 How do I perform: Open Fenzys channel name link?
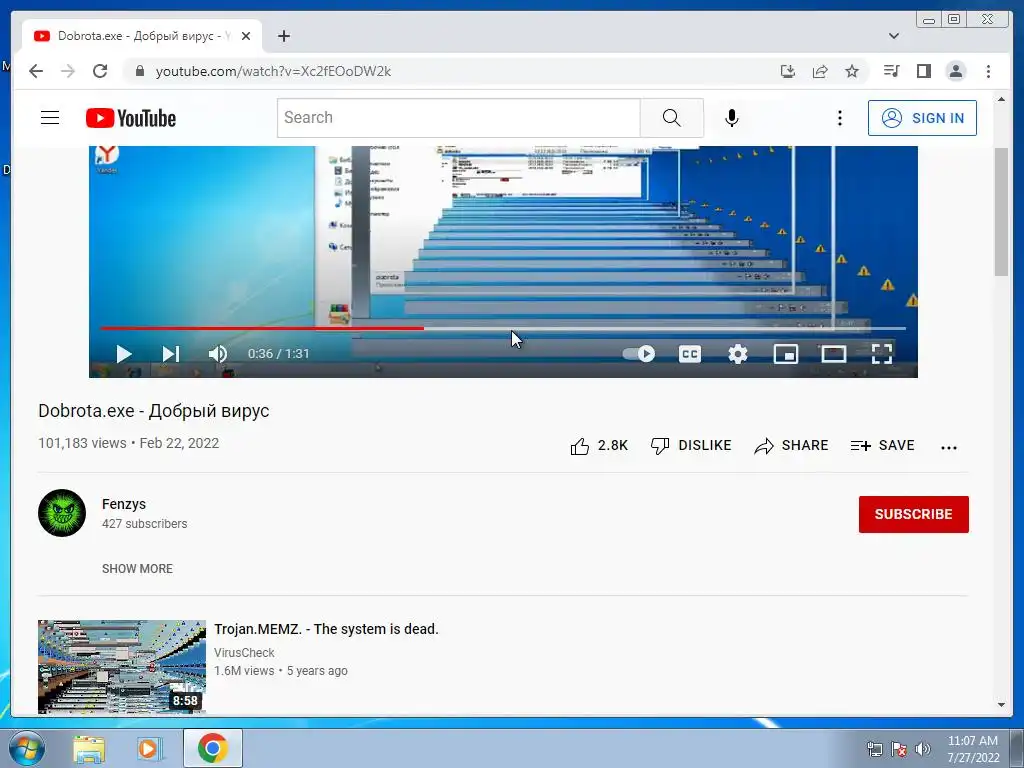(x=123, y=504)
